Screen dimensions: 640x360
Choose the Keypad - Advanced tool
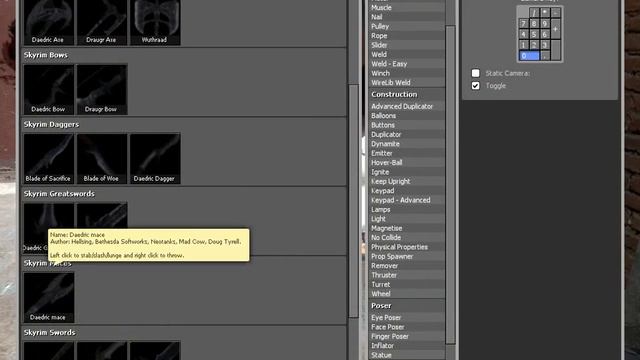407,200
